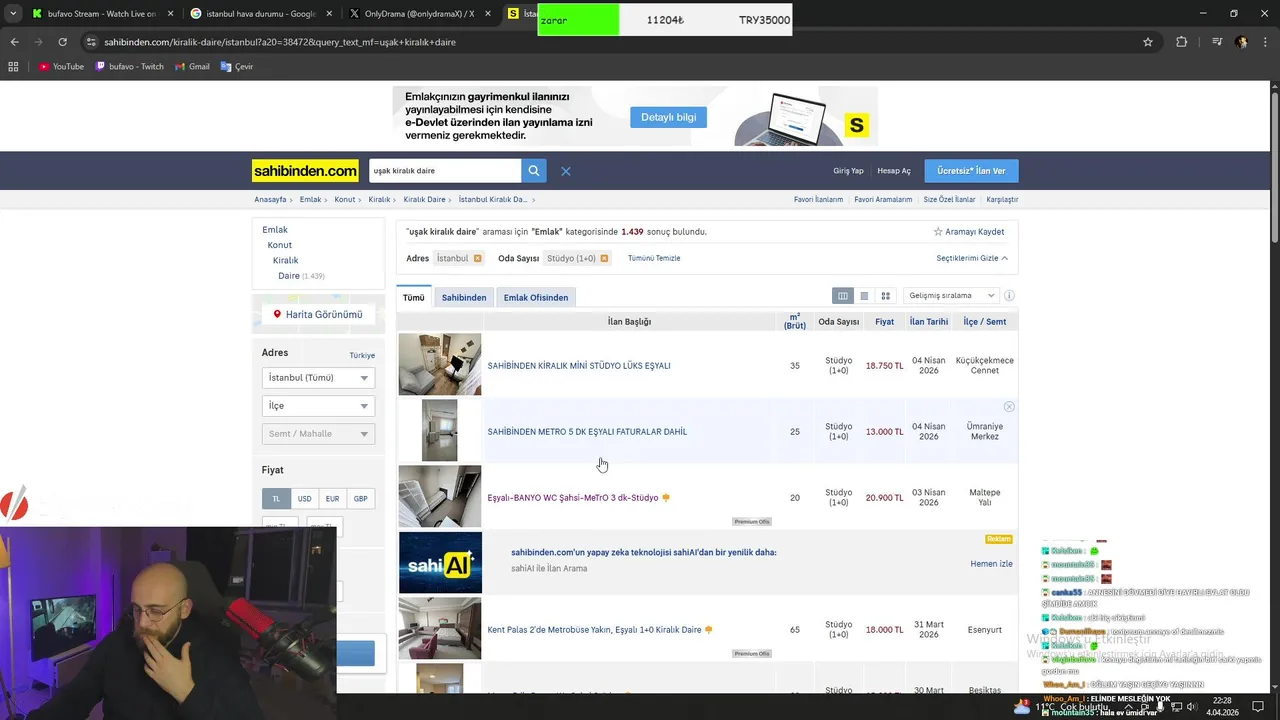The height and width of the screenshot is (720, 1280).
Task: Open the İstanbul (Tümü) city dropdown
Action: (318, 378)
